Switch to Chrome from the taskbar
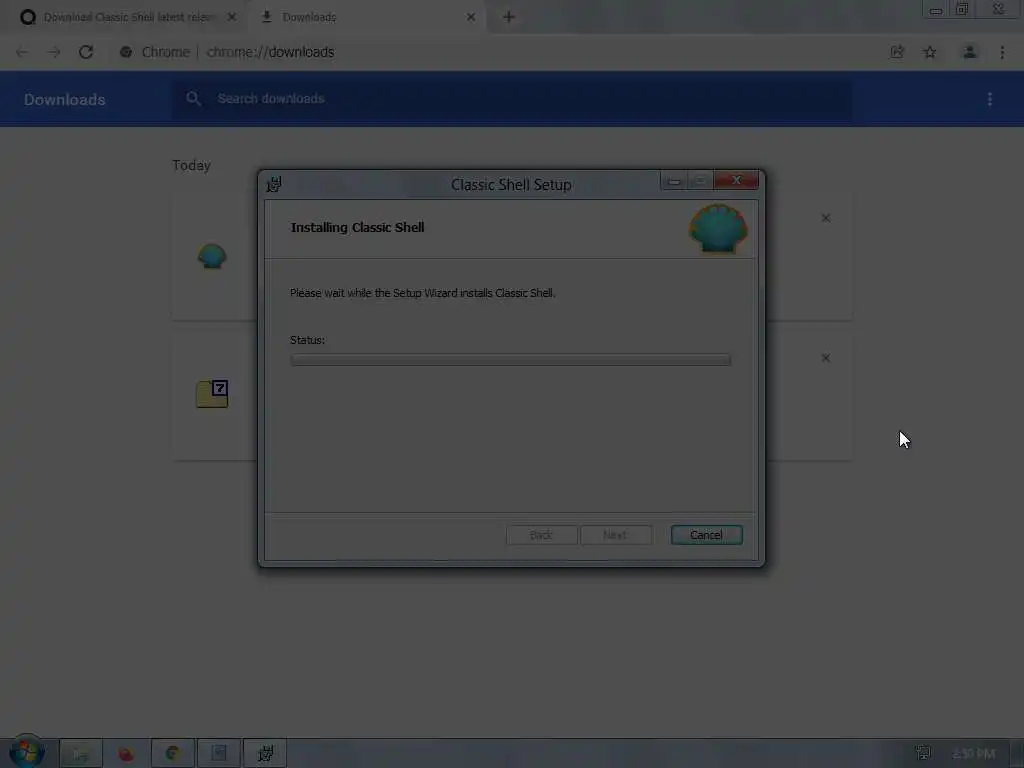 pos(172,754)
